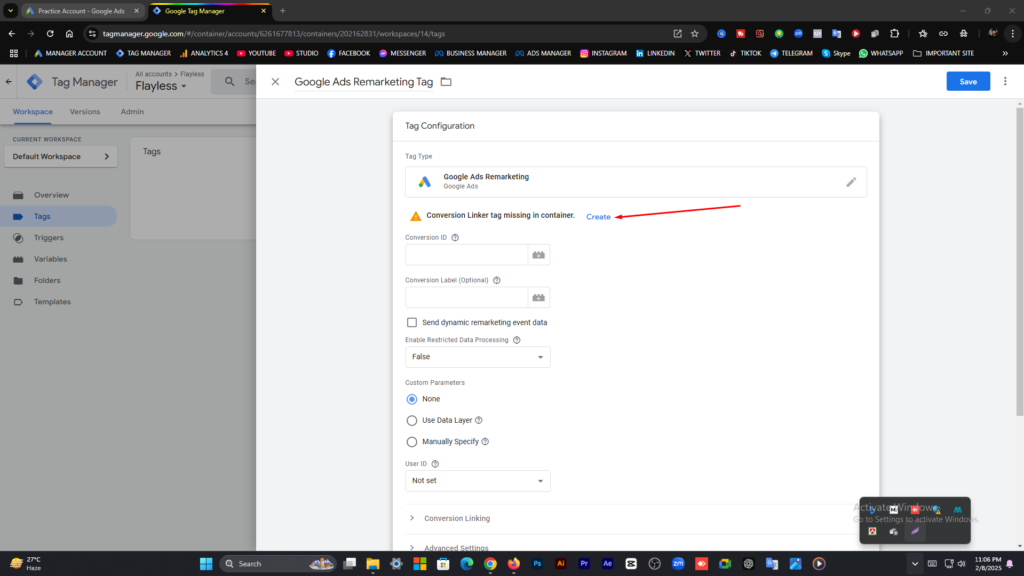Switch to the Admin tab

pyautogui.click(x=132, y=112)
